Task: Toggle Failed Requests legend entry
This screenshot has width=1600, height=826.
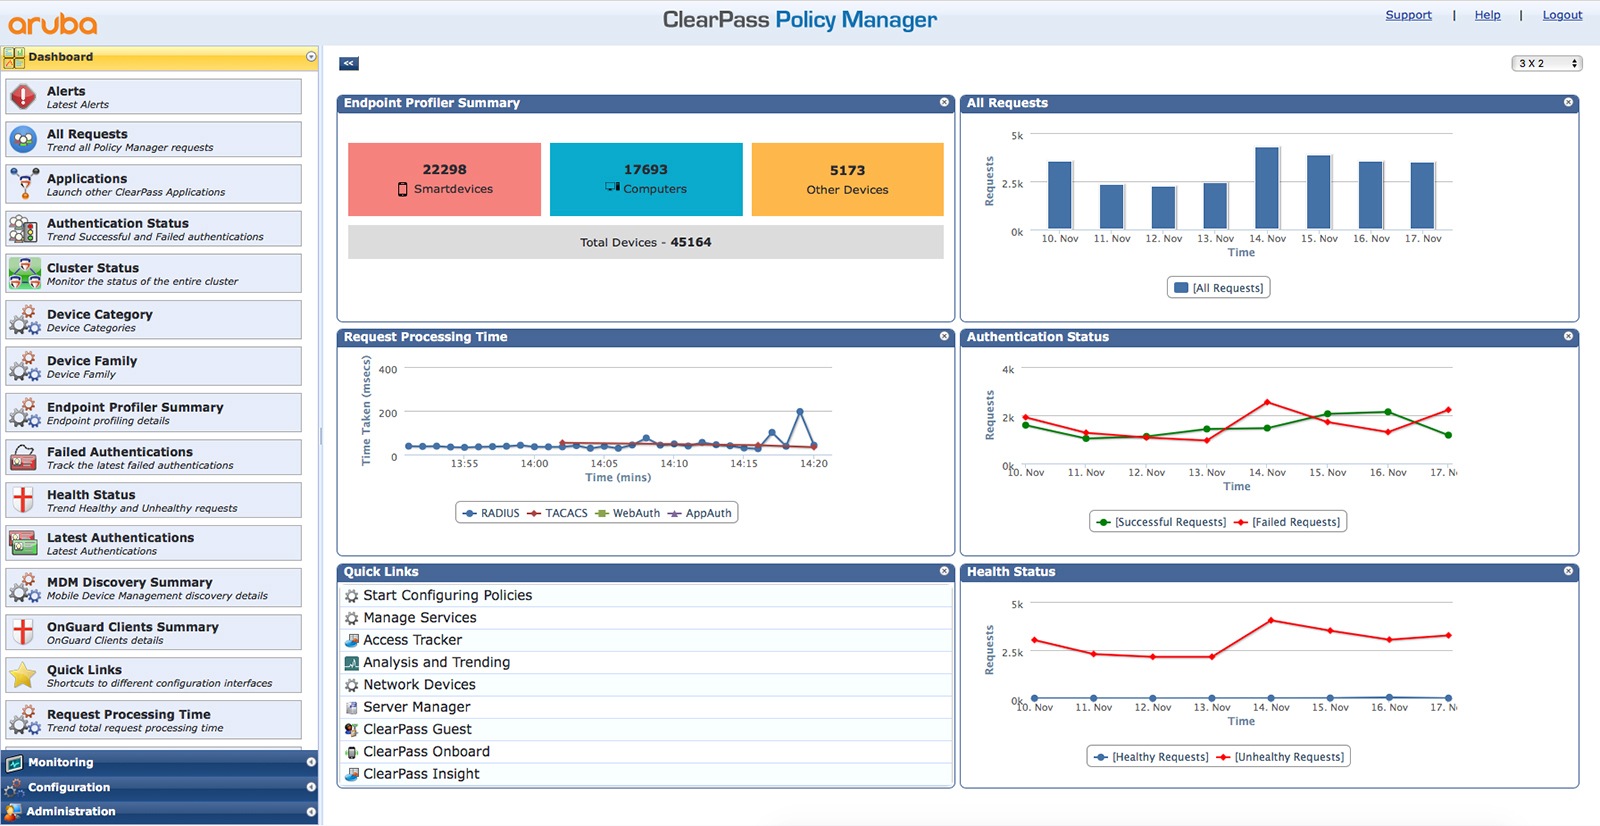Action: [x=1287, y=522]
